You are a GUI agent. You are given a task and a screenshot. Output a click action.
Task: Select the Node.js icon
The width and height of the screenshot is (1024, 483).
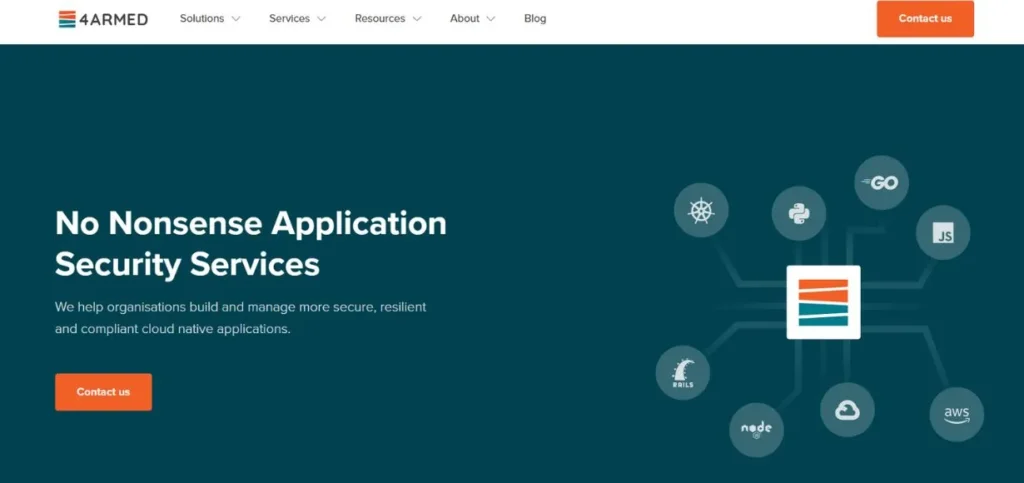click(x=756, y=429)
